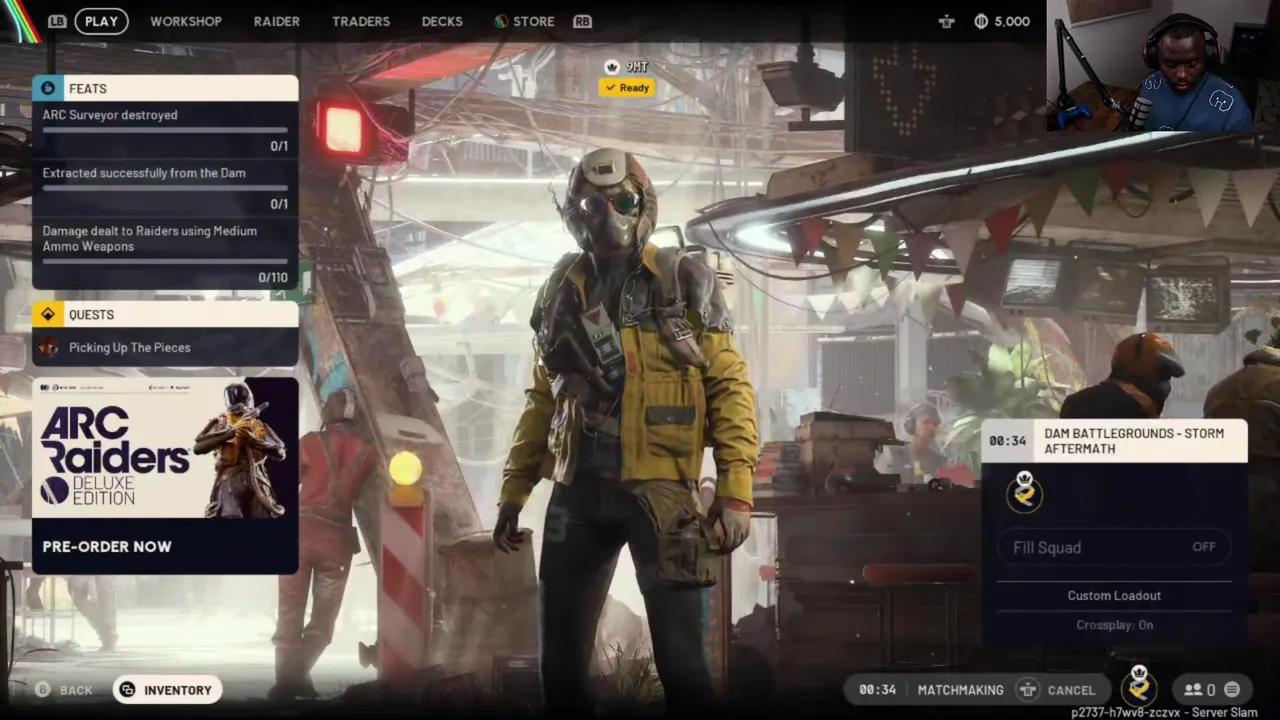Open the DECKS tab
The image size is (1280, 720).
(442, 21)
